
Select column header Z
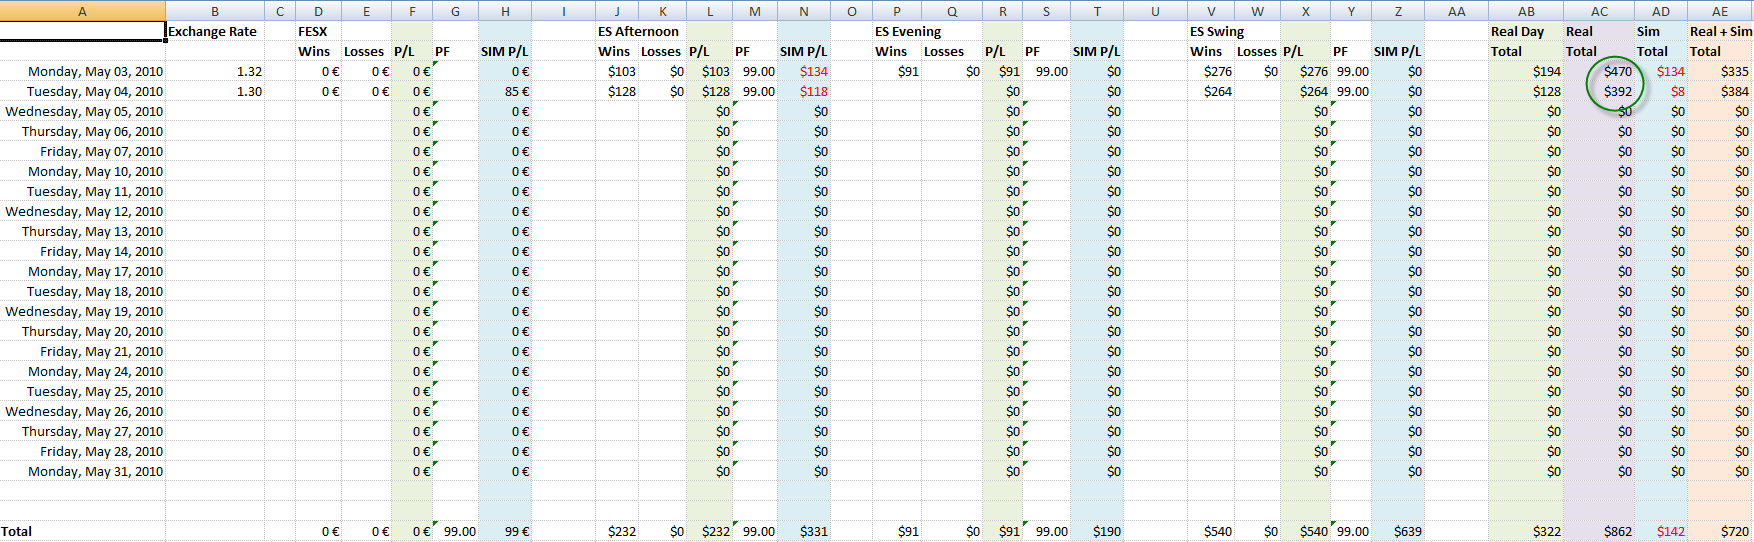tap(1398, 11)
